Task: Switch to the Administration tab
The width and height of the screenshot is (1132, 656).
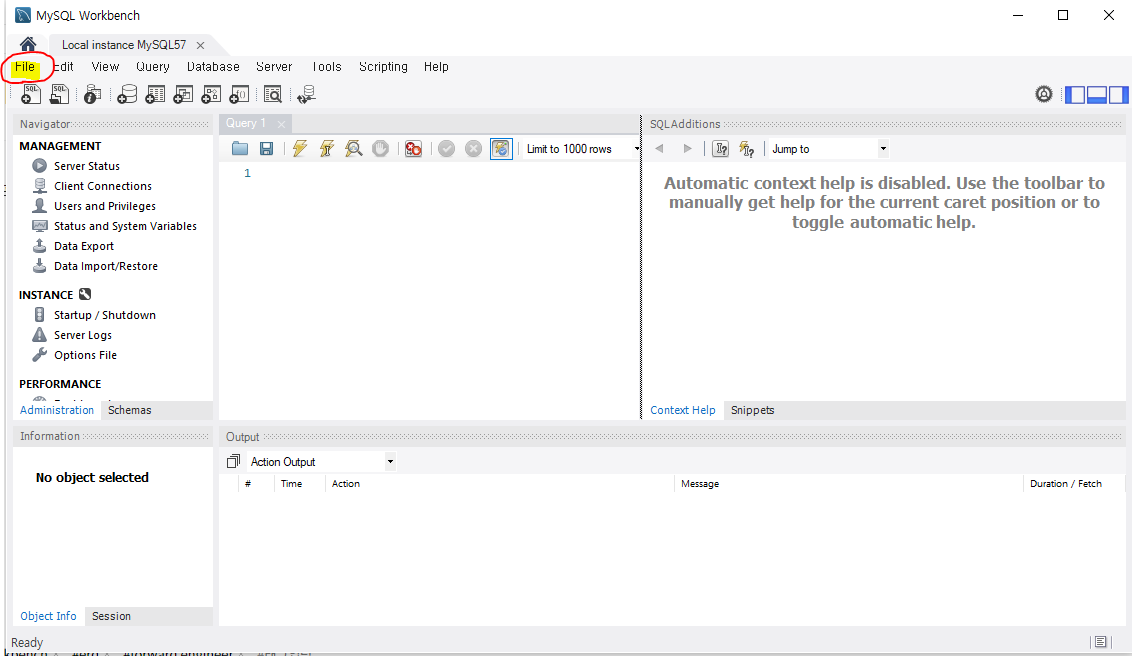Action: point(57,410)
